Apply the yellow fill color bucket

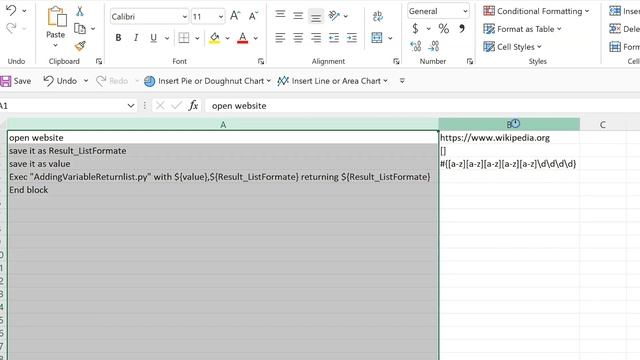[x=214, y=38]
